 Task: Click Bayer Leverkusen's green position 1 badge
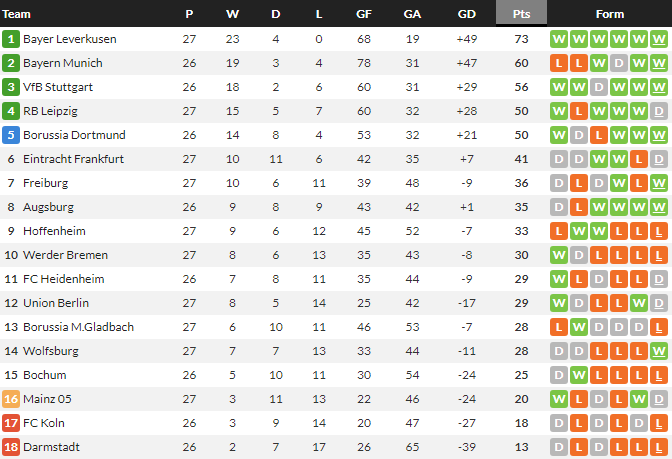[x=11, y=39]
